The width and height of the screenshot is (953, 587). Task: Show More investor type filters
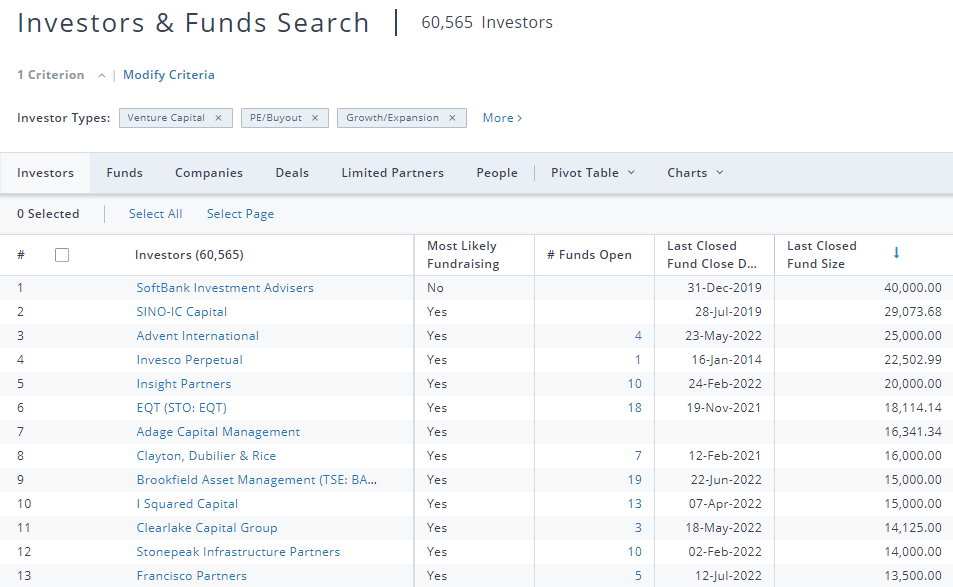(x=502, y=118)
